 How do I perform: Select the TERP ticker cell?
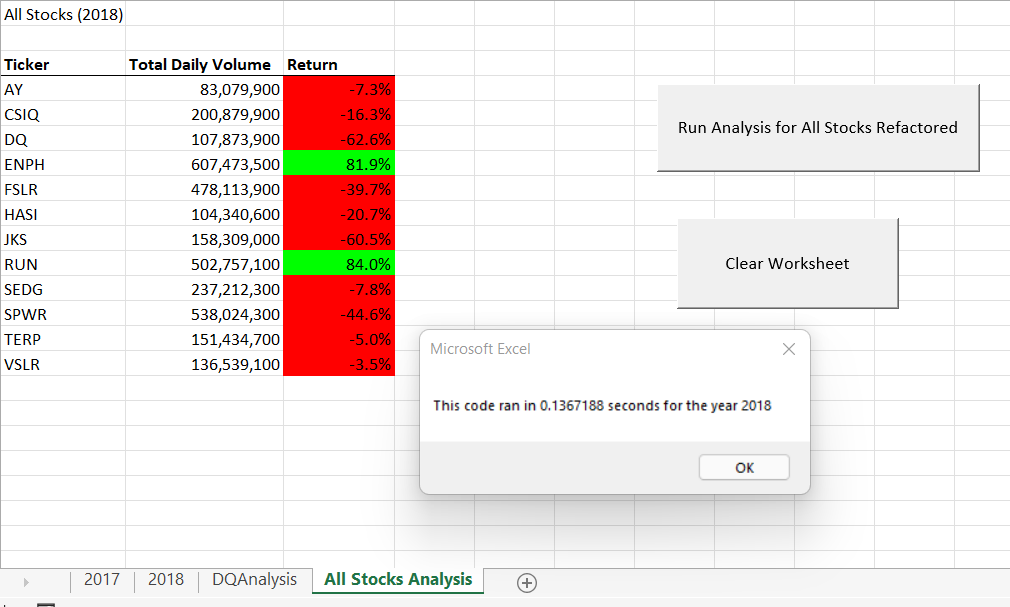click(63, 340)
